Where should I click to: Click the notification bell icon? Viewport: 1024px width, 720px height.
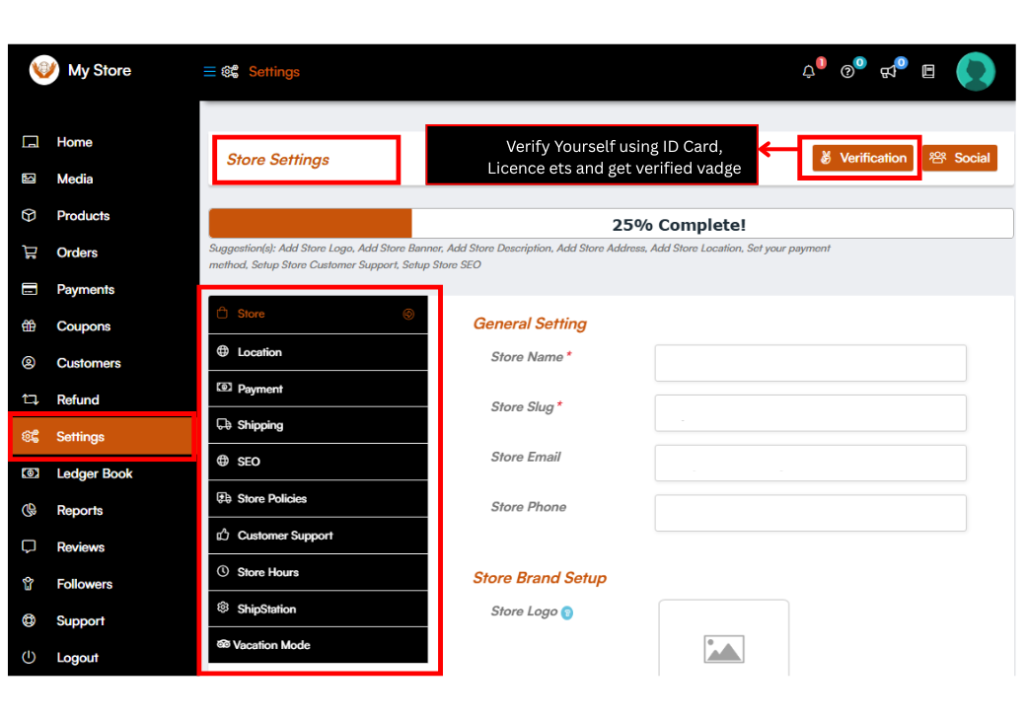click(809, 72)
